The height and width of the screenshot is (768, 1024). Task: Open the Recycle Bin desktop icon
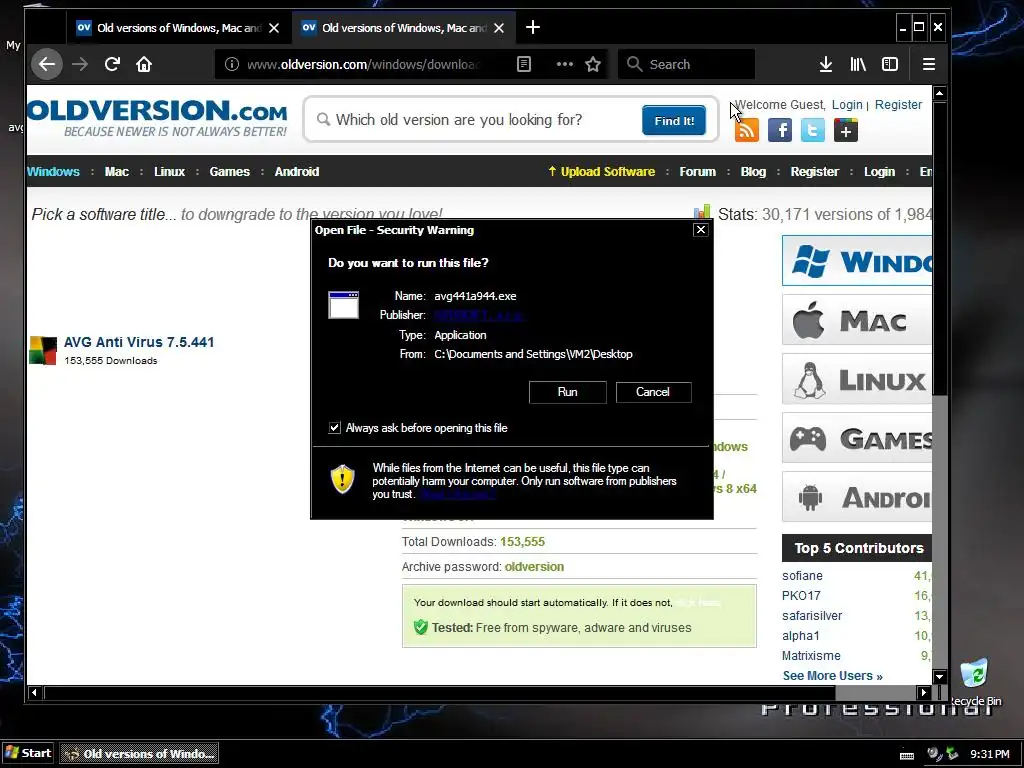[x=974, y=682]
